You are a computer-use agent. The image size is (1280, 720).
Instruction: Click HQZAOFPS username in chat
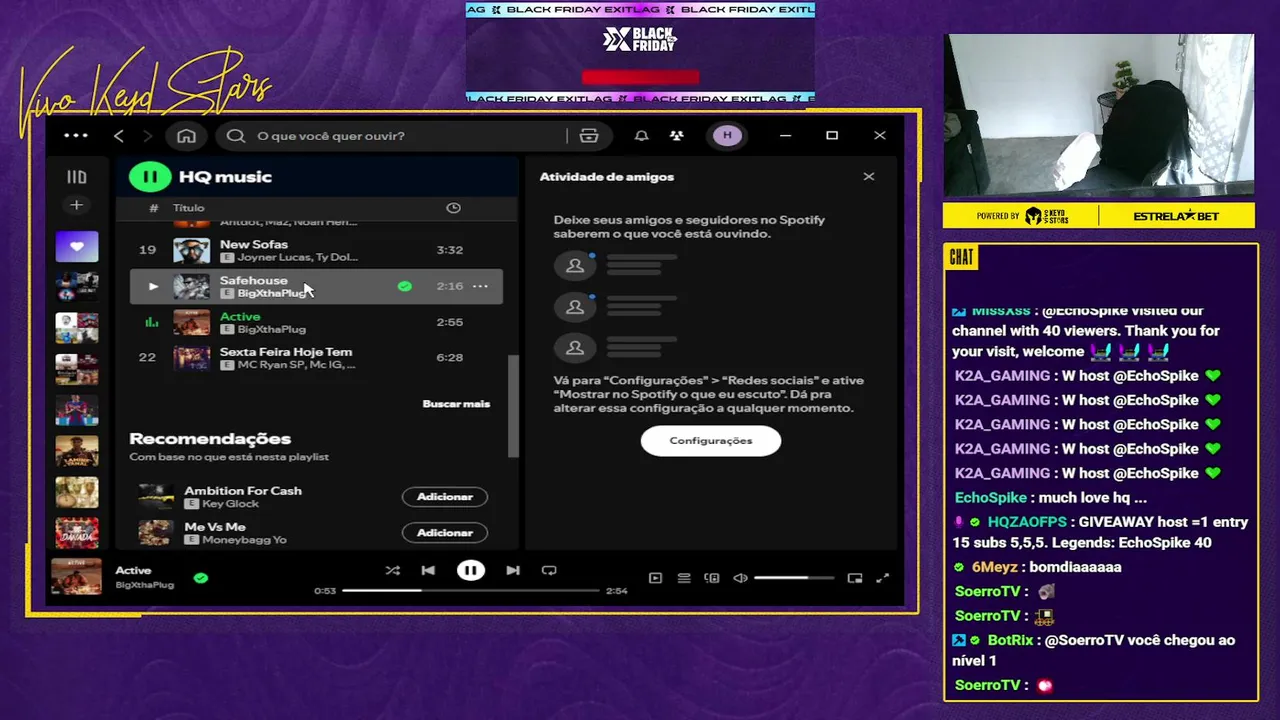[1027, 522]
